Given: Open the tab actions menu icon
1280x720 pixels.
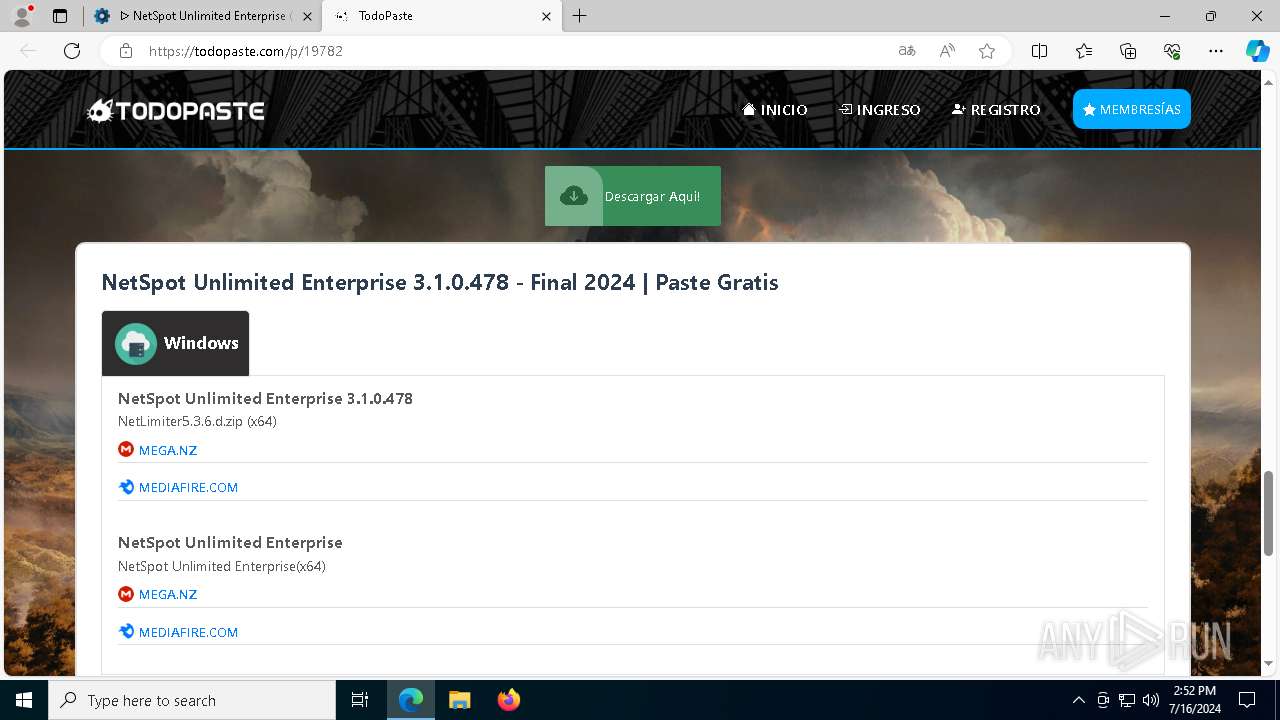Looking at the screenshot, I should tap(60, 16).
